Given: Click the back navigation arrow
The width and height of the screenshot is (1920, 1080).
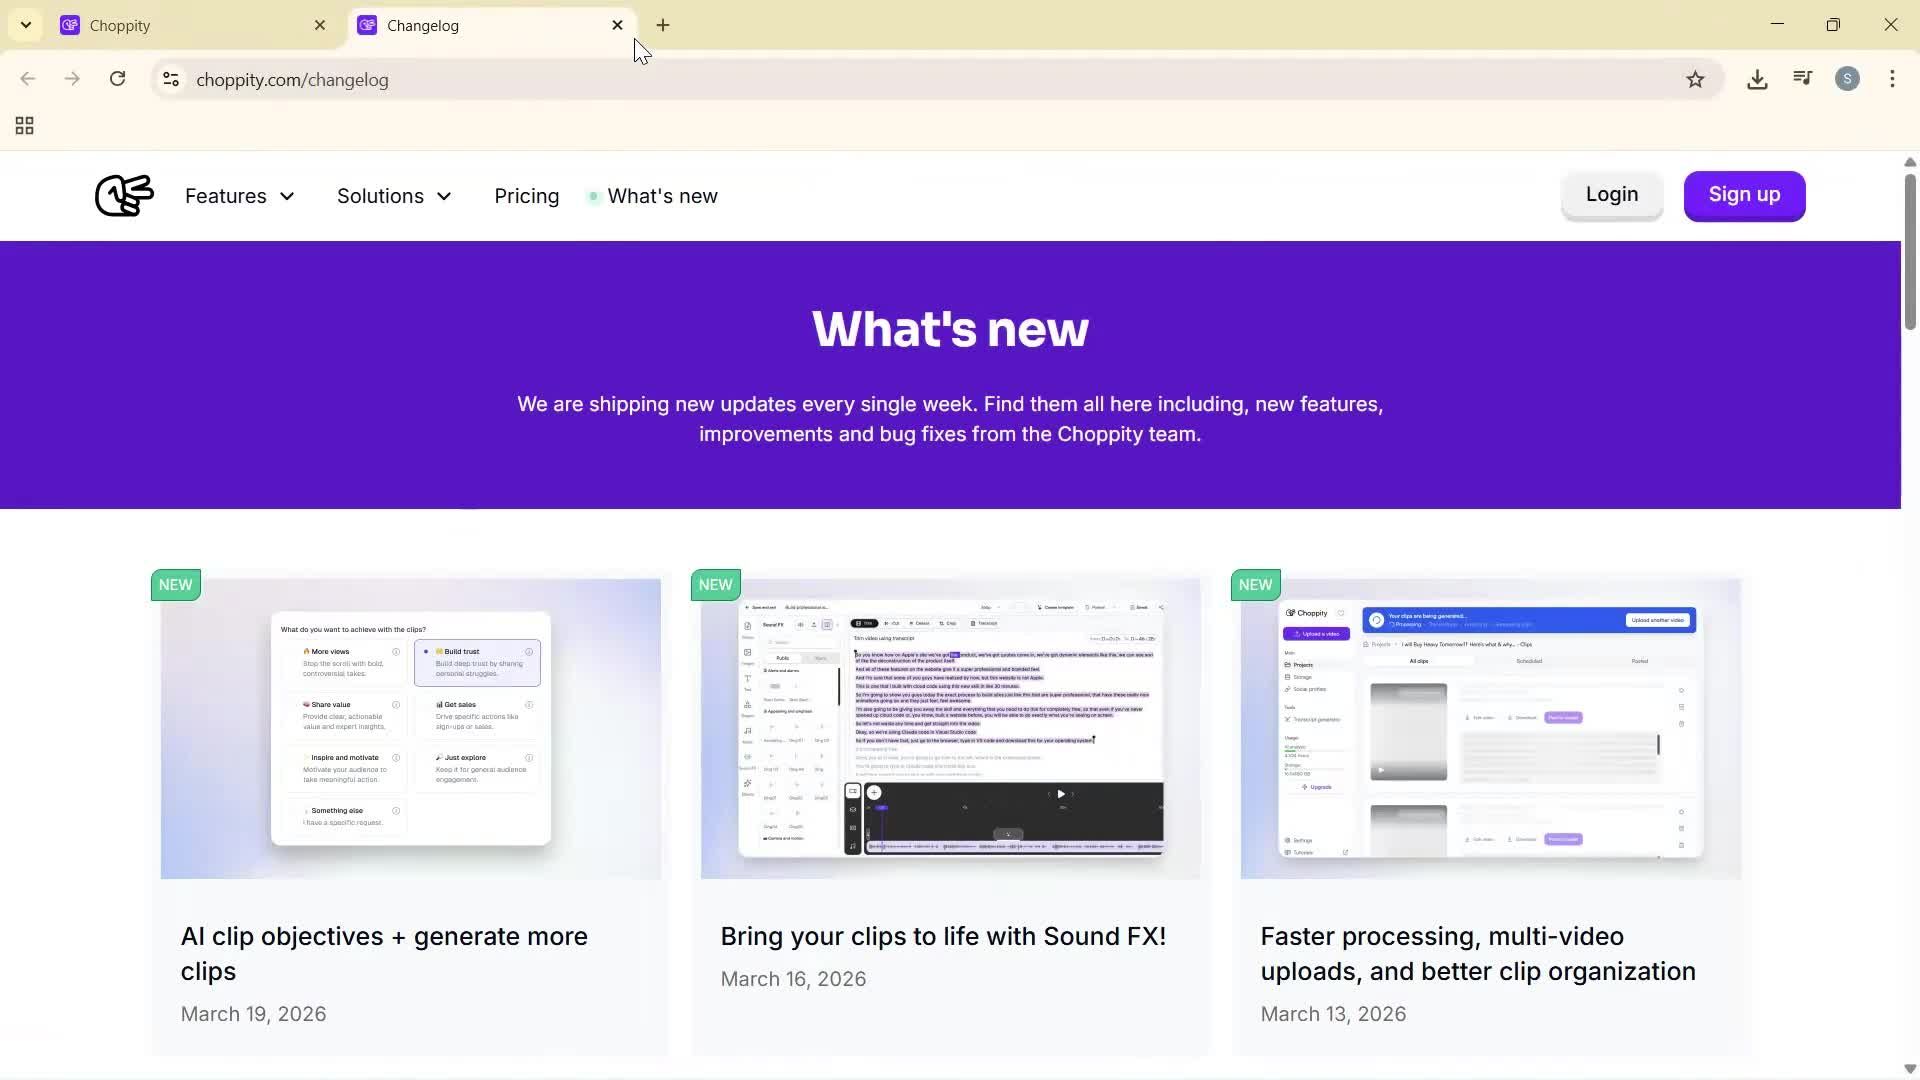Looking at the screenshot, I should coord(27,79).
